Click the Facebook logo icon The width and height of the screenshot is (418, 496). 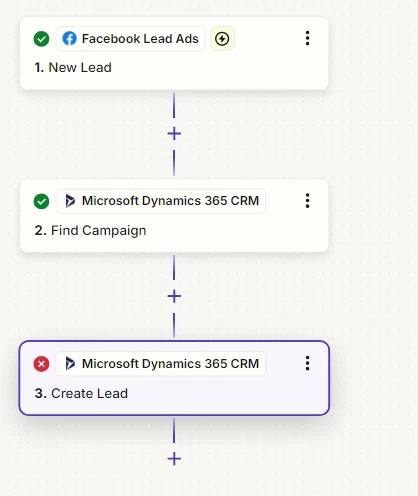click(69, 39)
